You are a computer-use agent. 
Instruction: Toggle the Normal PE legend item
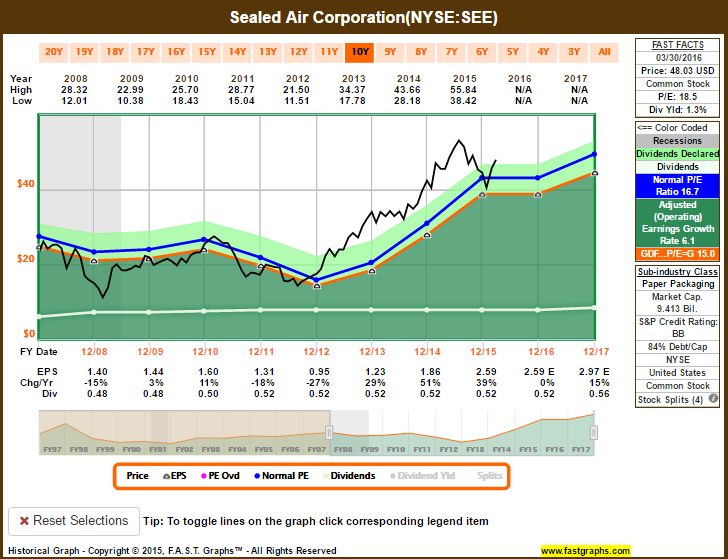tap(281, 476)
